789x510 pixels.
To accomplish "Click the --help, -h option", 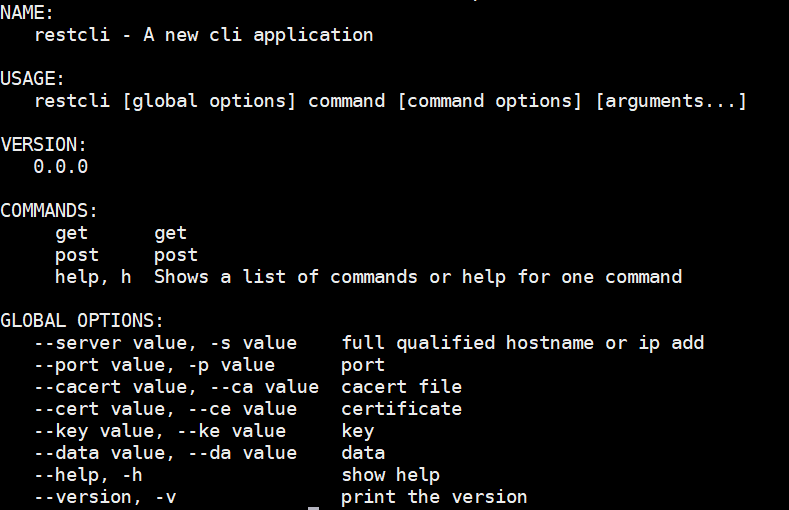I will click(x=88, y=475).
